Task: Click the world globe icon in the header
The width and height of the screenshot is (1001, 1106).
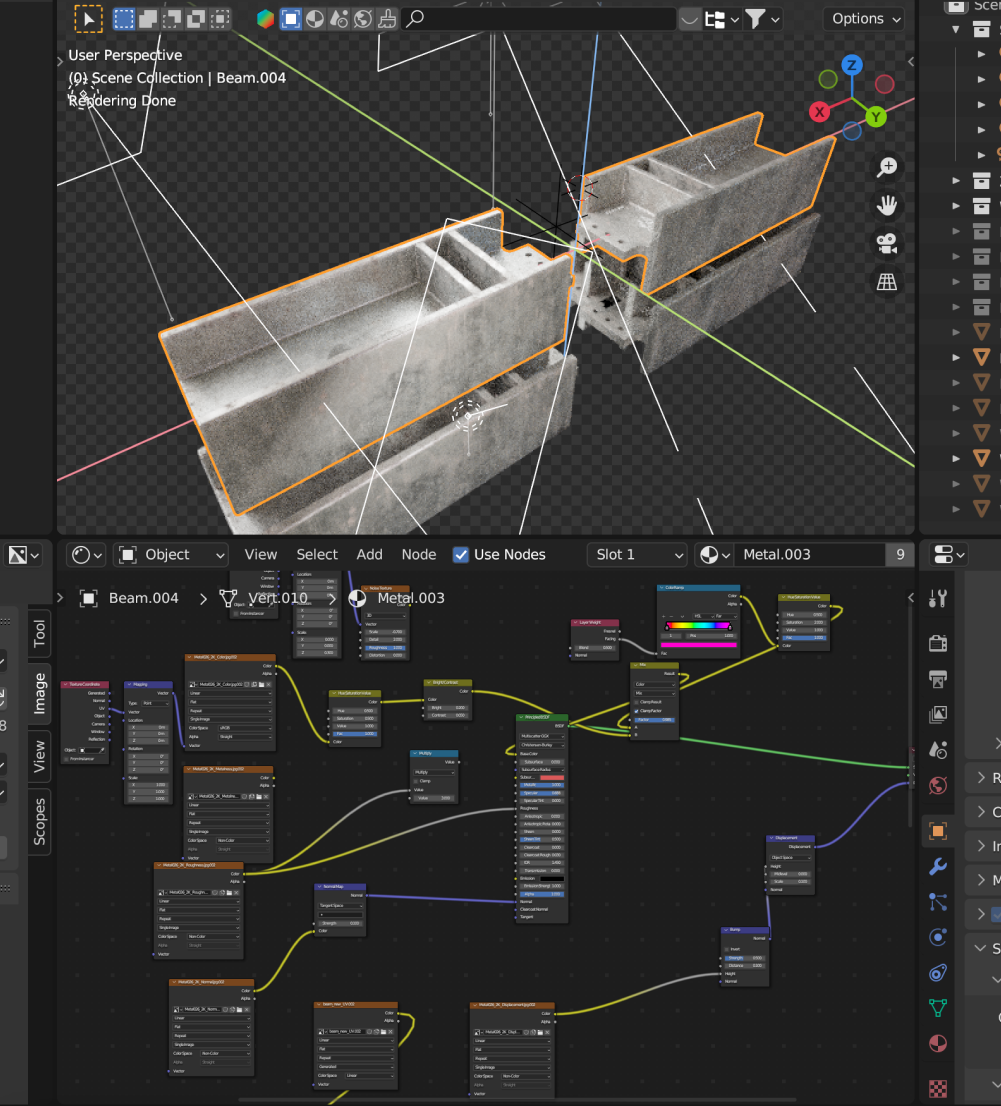Action: 363,19
